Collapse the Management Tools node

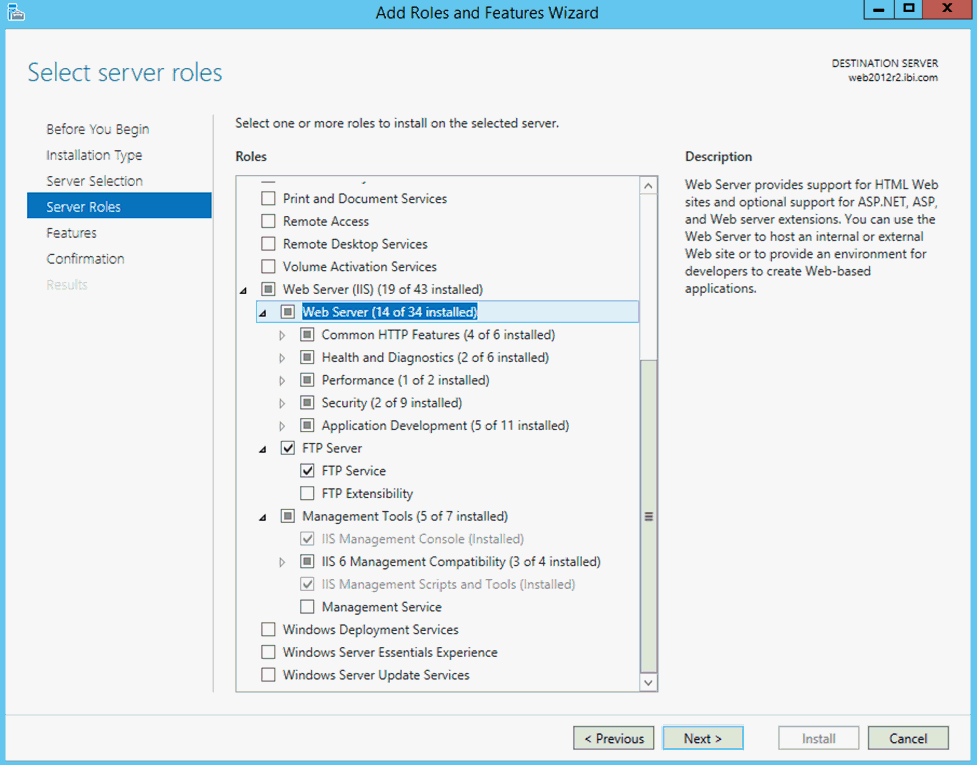(x=263, y=517)
